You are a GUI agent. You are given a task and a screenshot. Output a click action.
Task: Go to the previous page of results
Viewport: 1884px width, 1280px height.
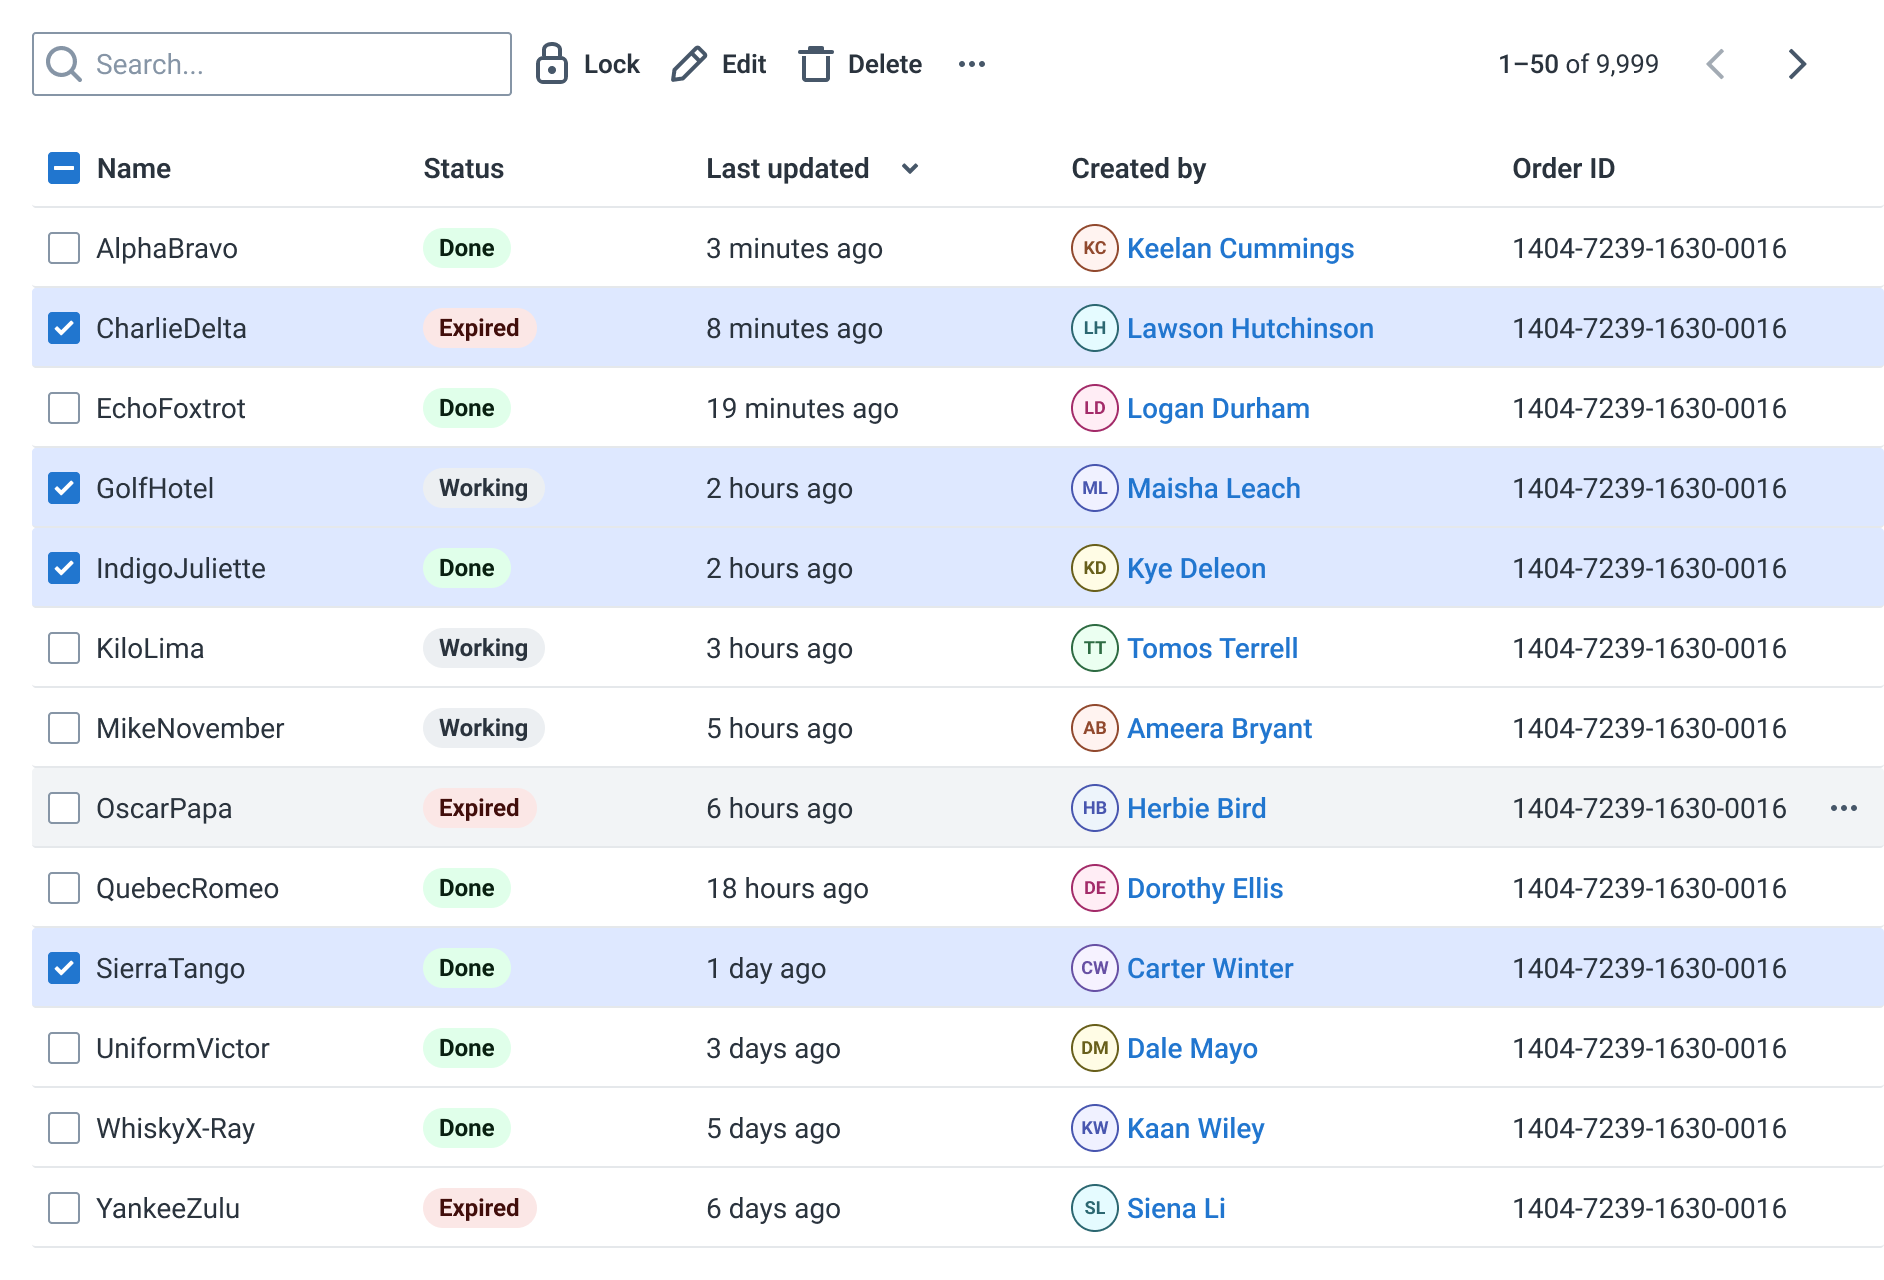click(x=1716, y=64)
